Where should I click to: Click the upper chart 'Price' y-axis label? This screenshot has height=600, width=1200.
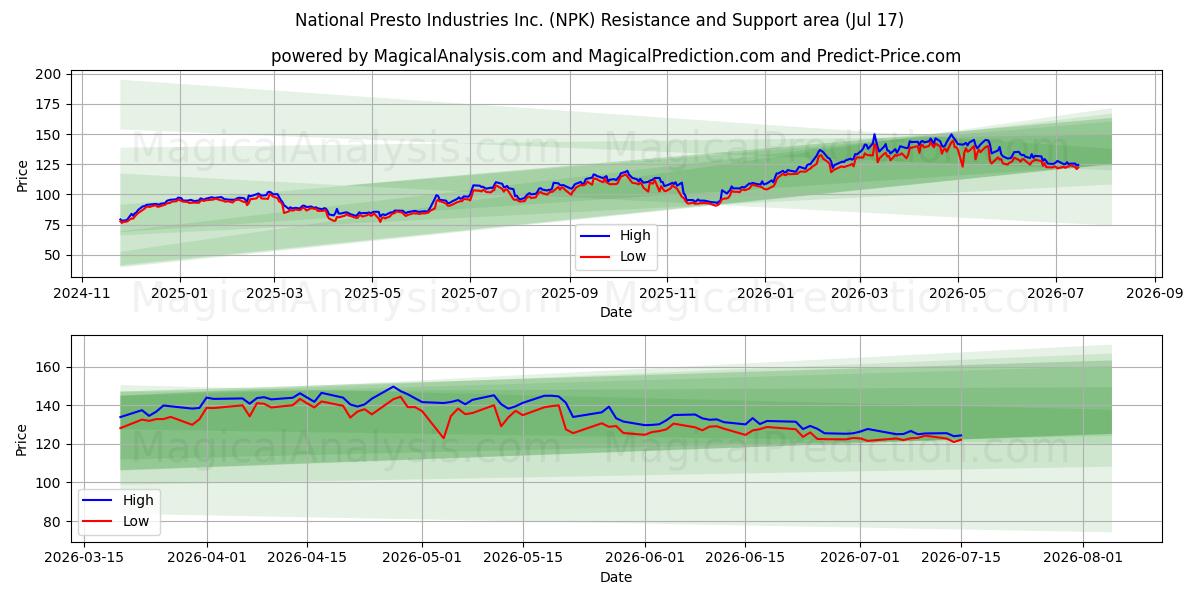pos(22,175)
